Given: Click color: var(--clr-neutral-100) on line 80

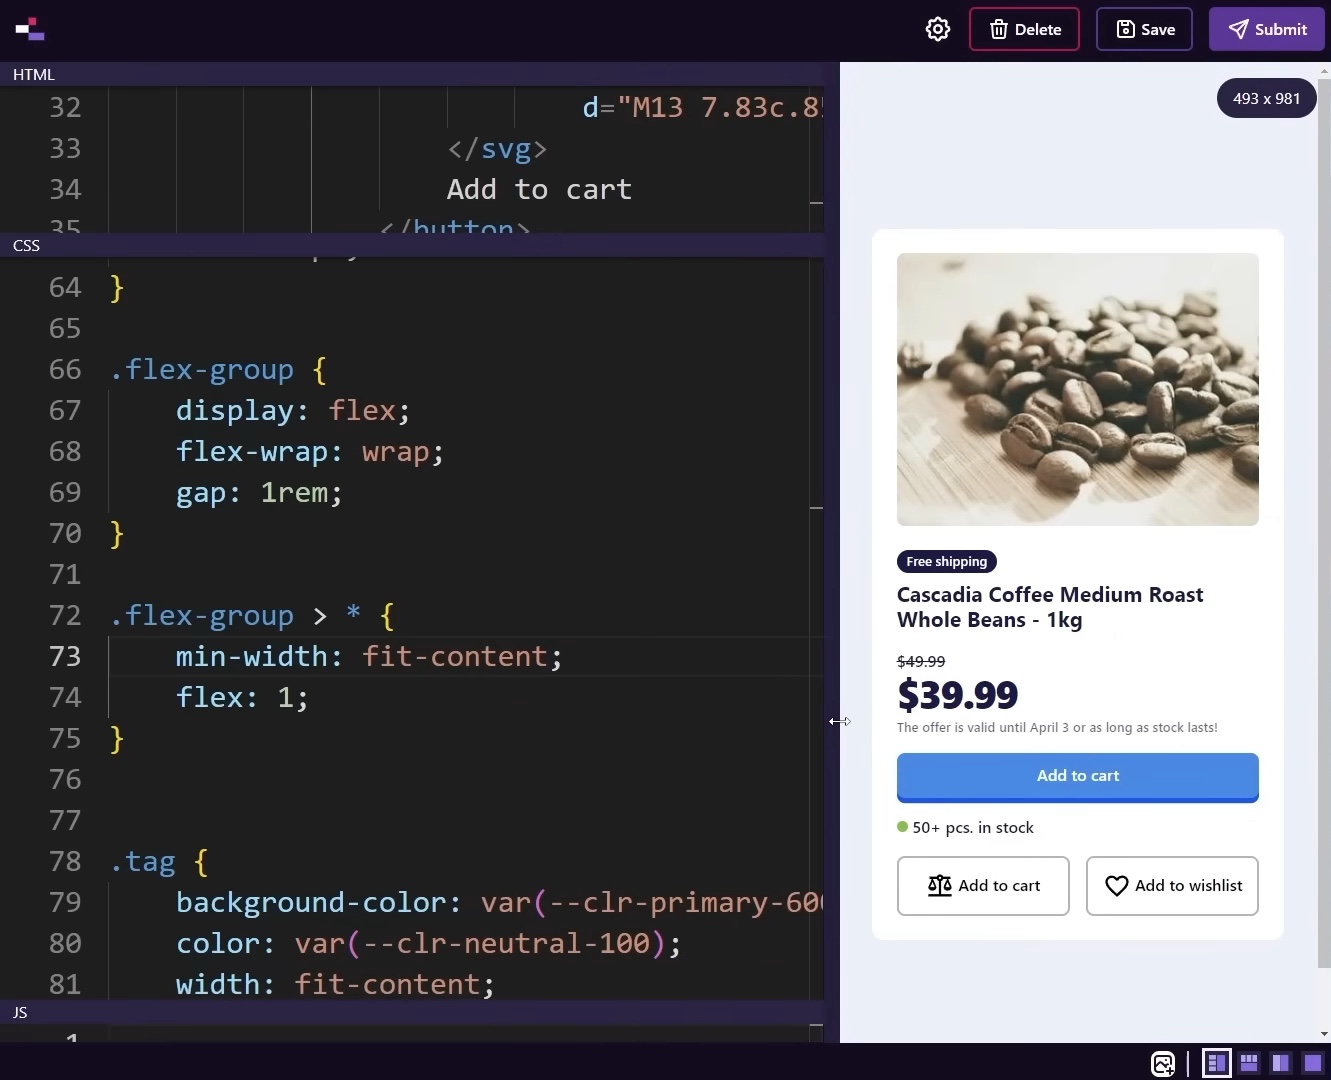Looking at the screenshot, I should coord(428,943).
